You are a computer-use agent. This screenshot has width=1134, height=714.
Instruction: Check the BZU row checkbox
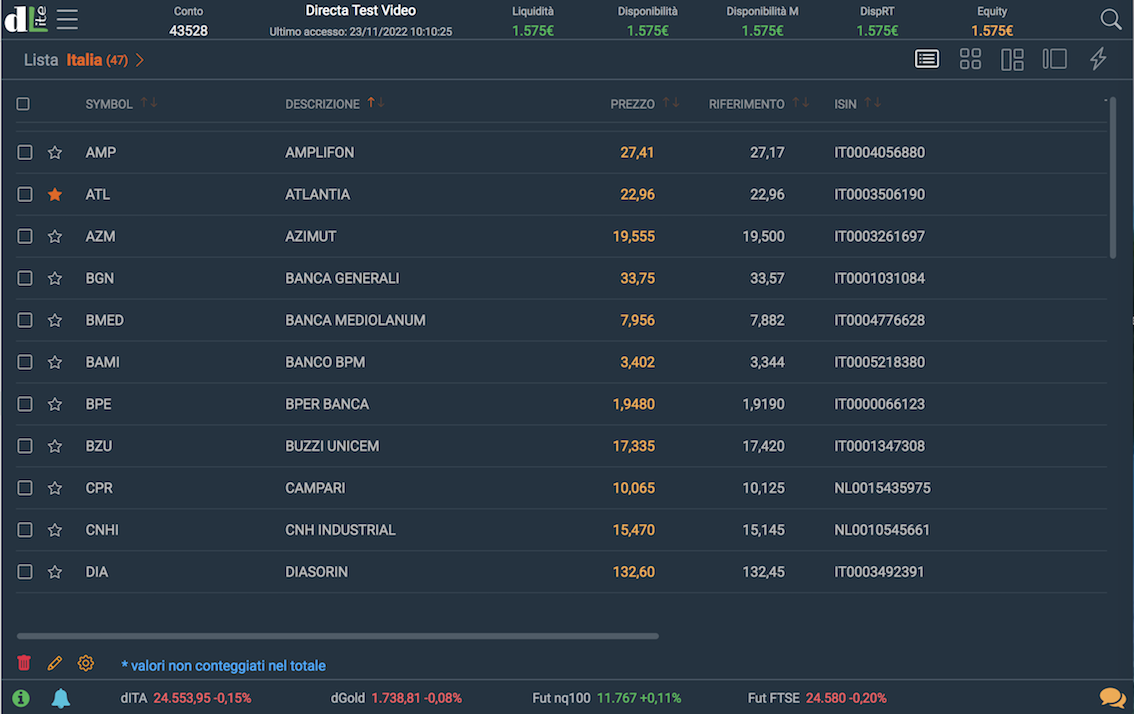[x=25, y=446]
